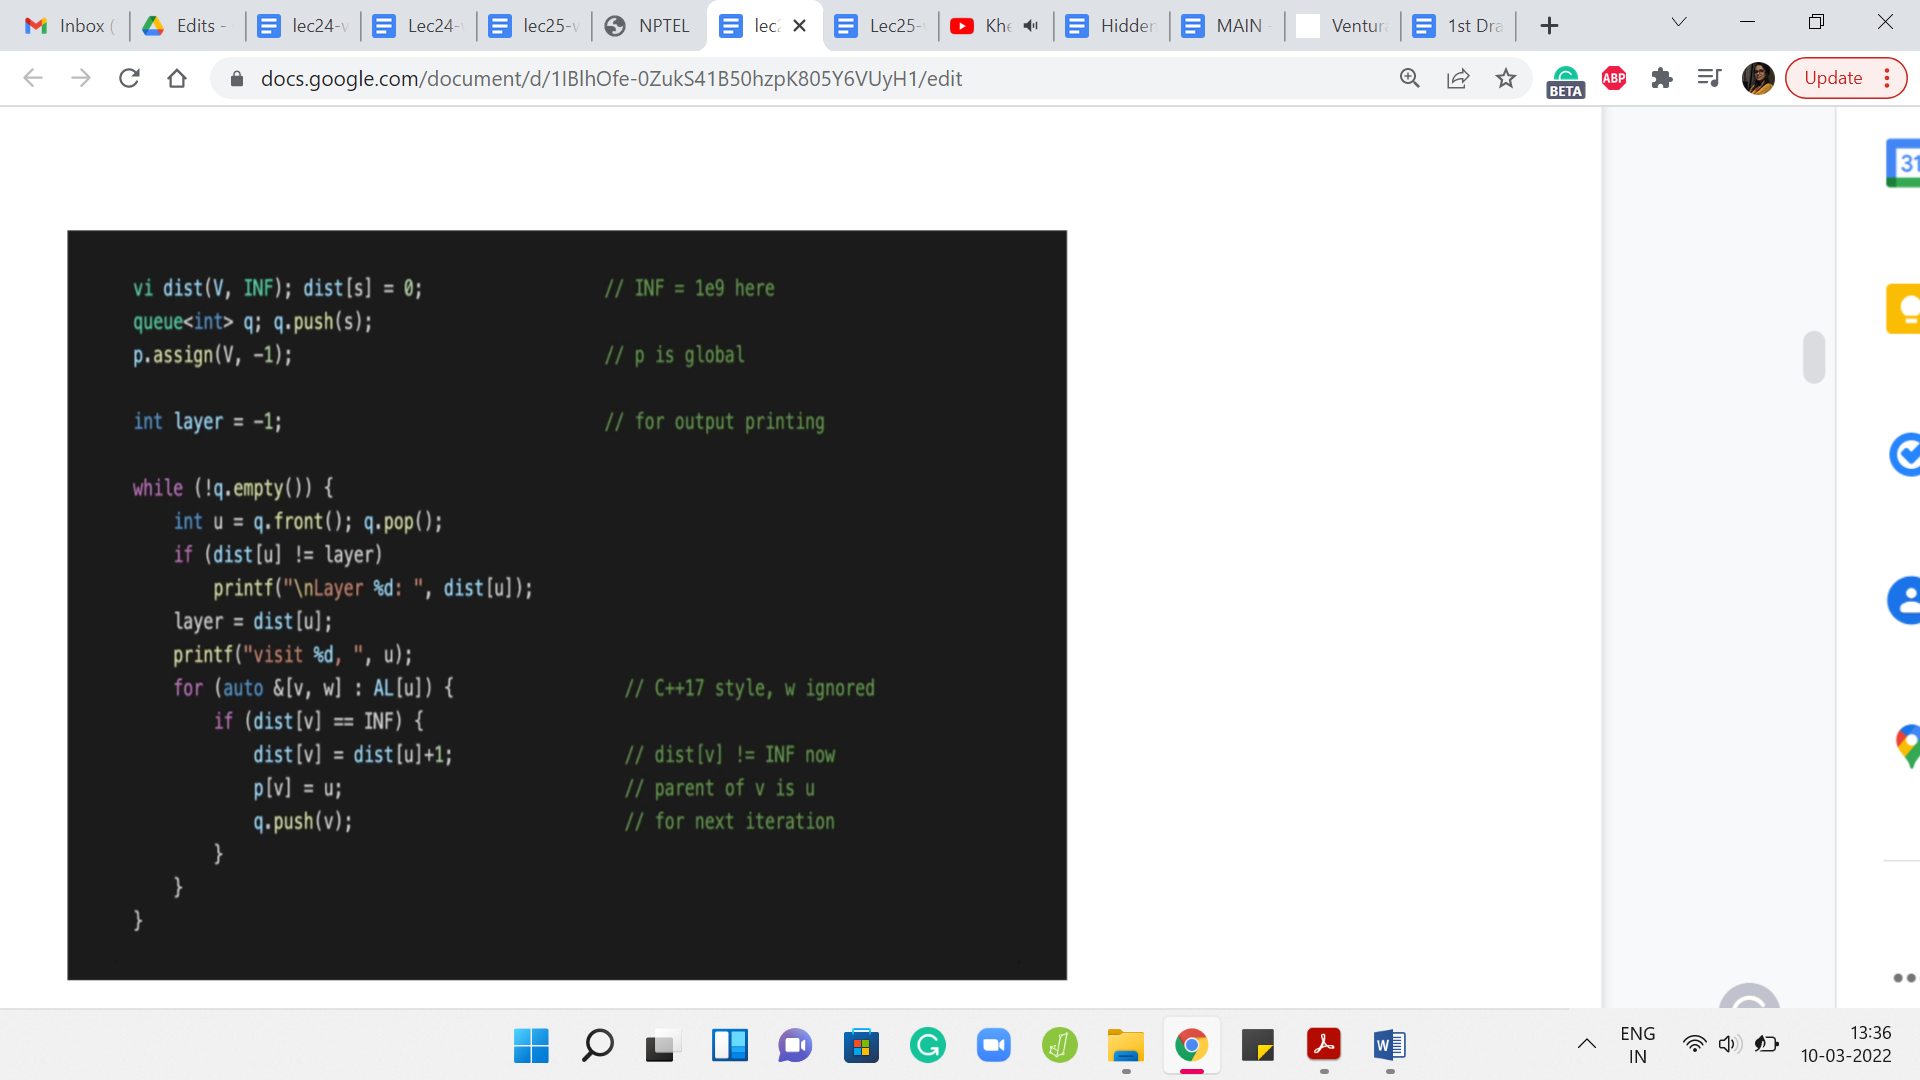Reload the page with refresh icon
Screen dimensions: 1920x1080
tap(129, 78)
